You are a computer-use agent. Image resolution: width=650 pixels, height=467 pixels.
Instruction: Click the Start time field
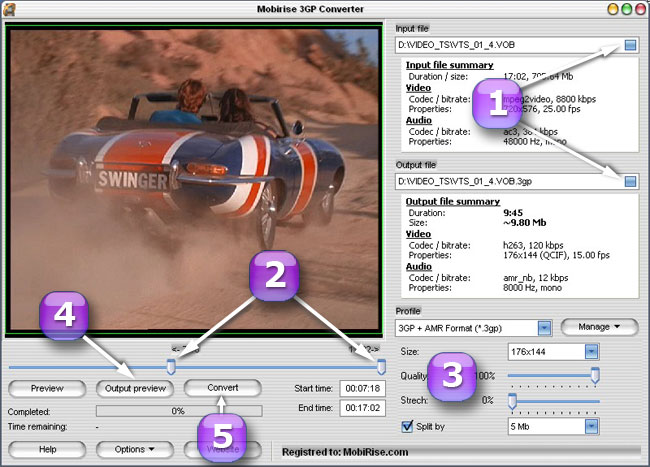tap(363, 389)
